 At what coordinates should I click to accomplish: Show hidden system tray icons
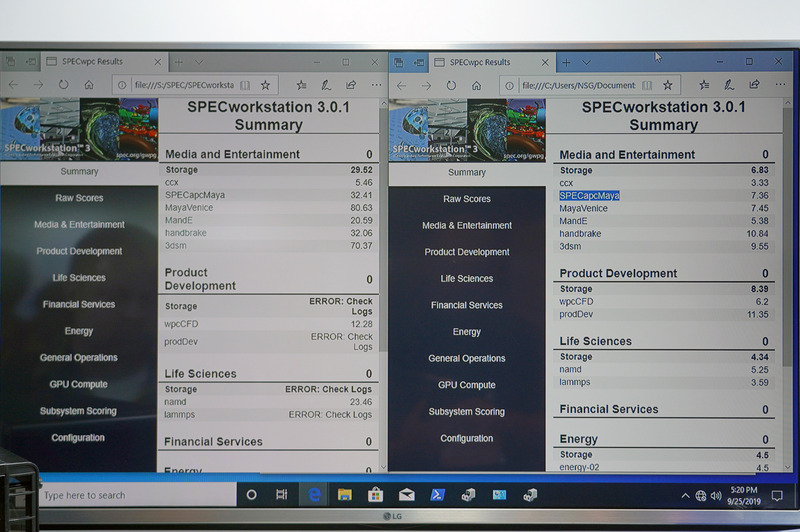685,495
